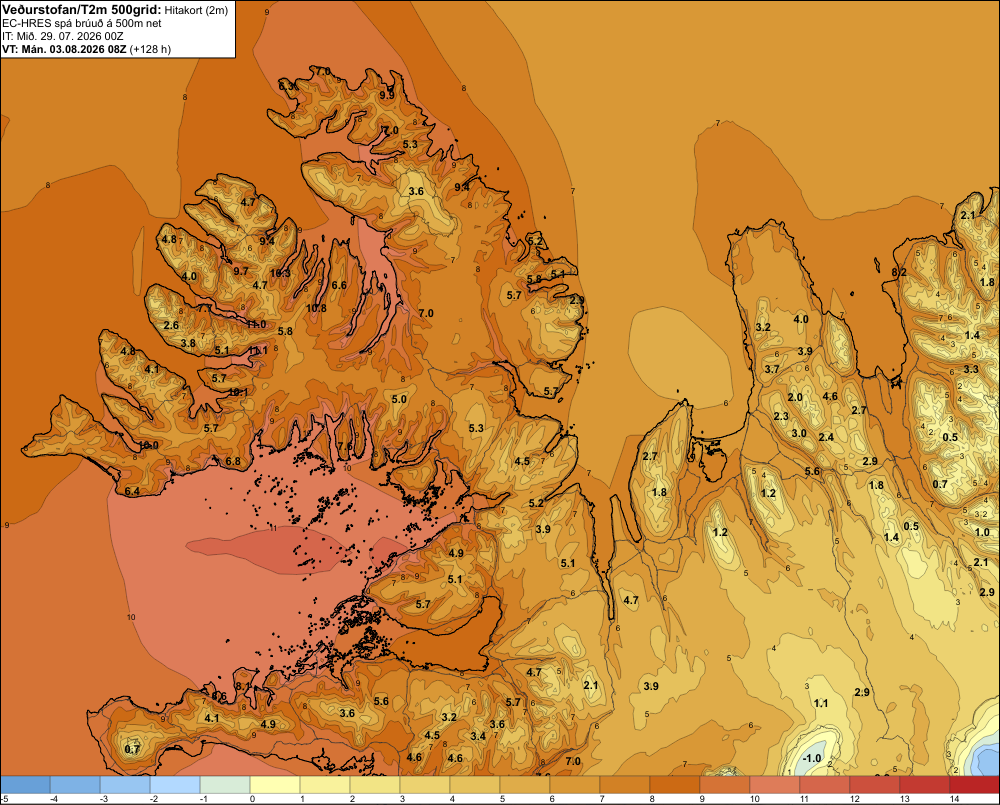The image size is (1000, 805).
Task: Pick the legend swatch between 5 and 6
Action: [x=525, y=785]
